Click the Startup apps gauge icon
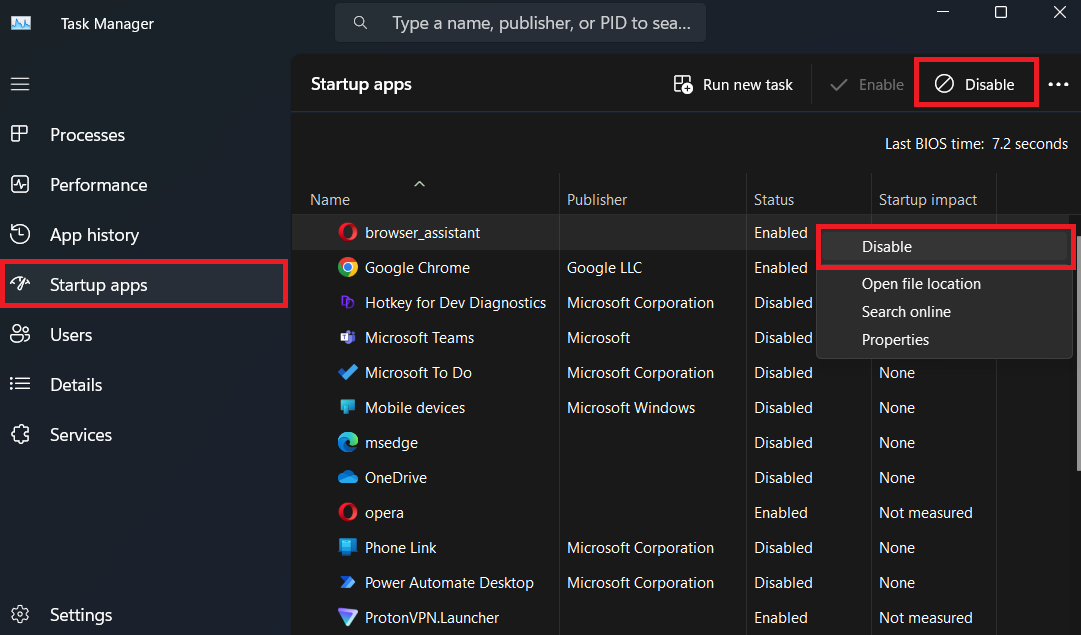This screenshot has height=635, width=1081. click(20, 283)
